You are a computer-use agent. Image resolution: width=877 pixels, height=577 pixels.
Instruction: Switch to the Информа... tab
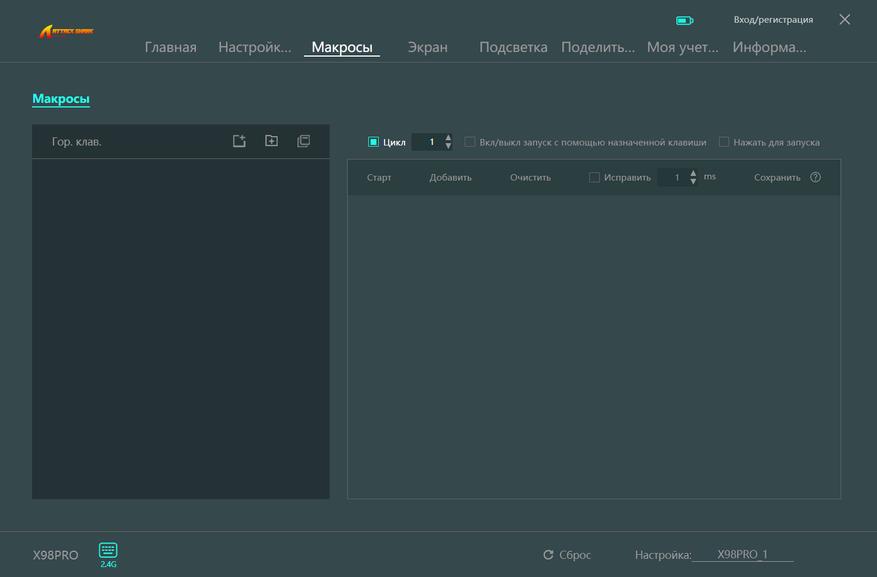[x=769, y=48]
